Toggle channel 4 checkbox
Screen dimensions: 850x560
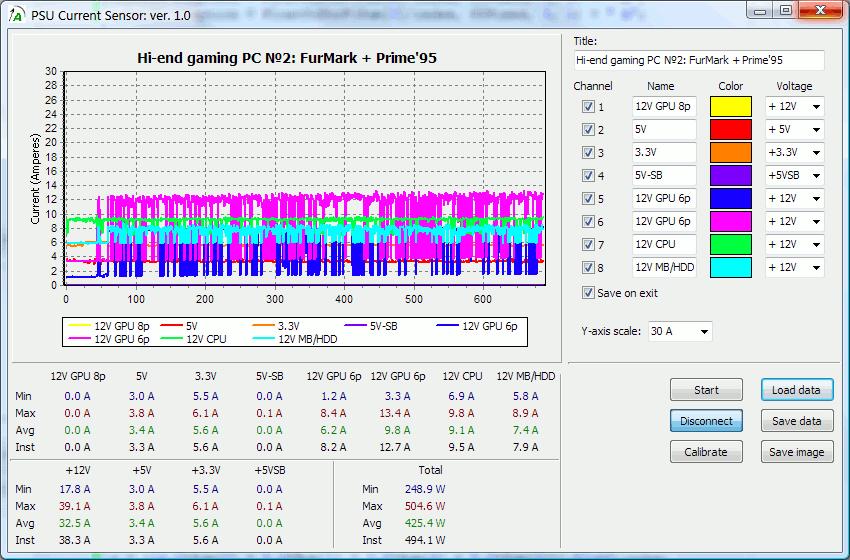588,175
